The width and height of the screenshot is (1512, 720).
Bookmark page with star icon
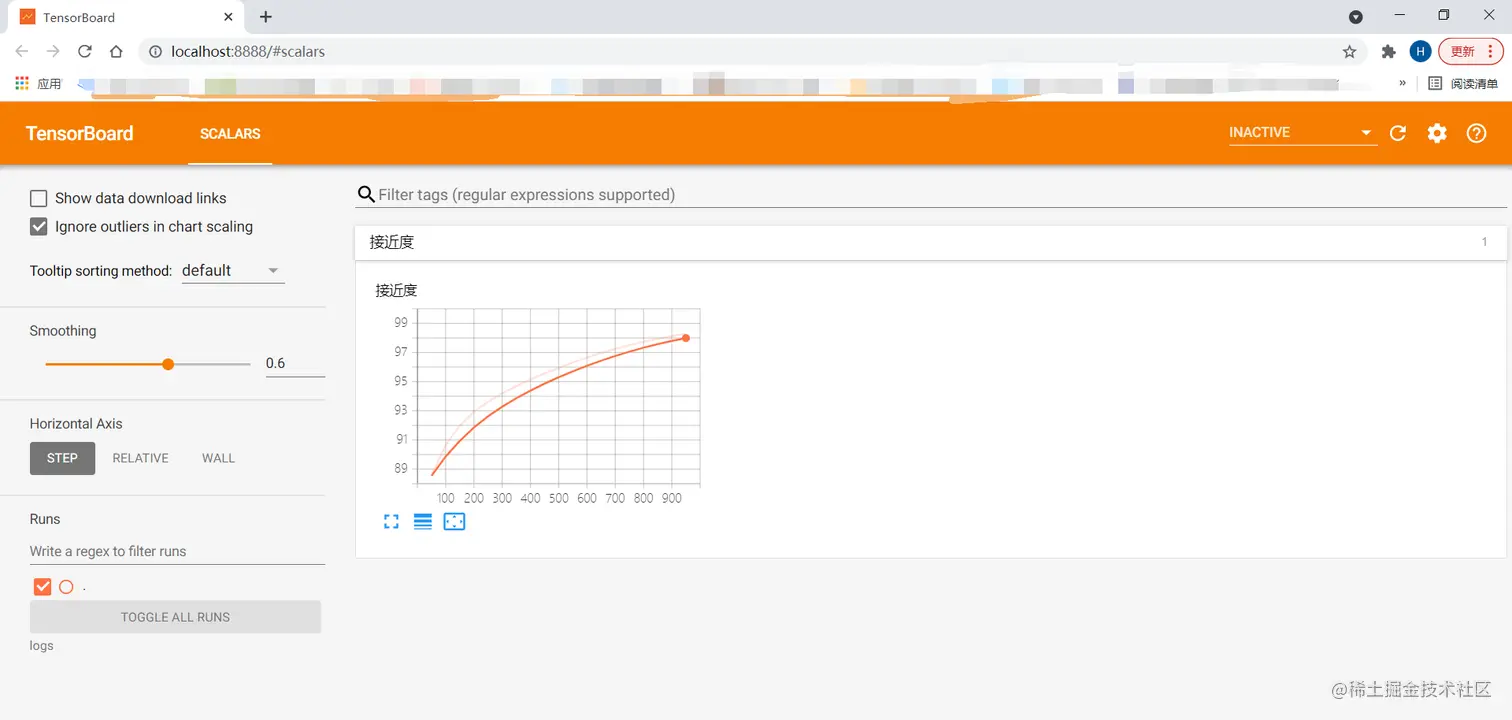click(x=1349, y=51)
